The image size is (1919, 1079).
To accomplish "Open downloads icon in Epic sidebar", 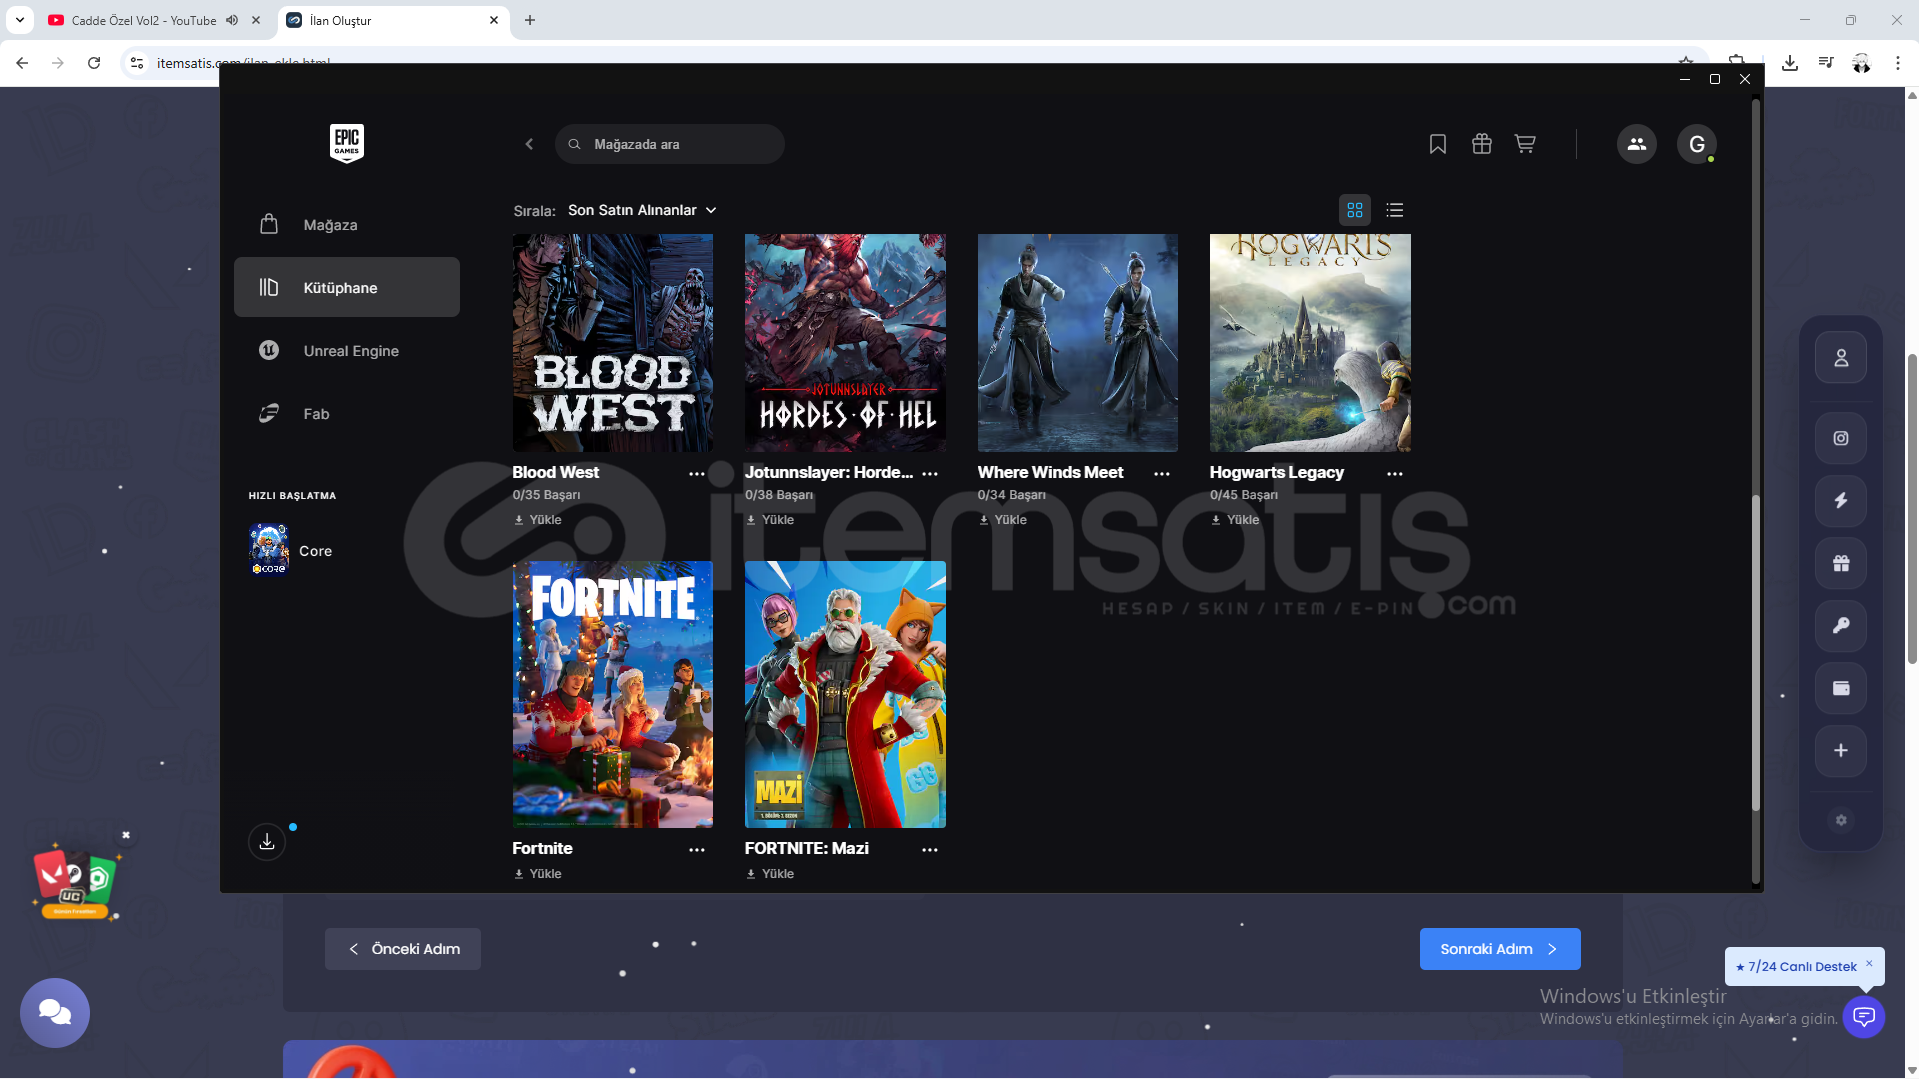I will 267,842.
